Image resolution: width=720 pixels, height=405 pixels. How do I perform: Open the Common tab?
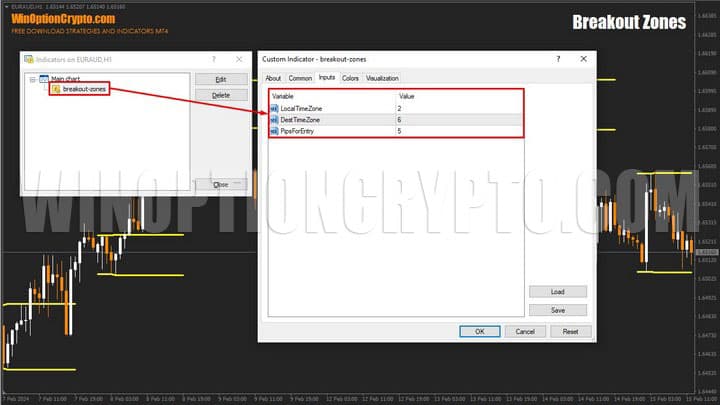pos(300,78)
